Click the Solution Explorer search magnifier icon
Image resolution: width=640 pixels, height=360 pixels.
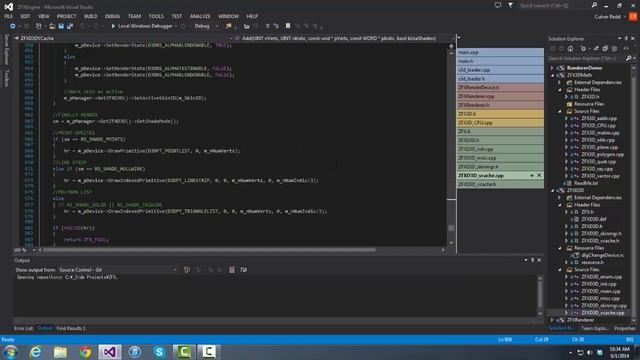[628, 58]
